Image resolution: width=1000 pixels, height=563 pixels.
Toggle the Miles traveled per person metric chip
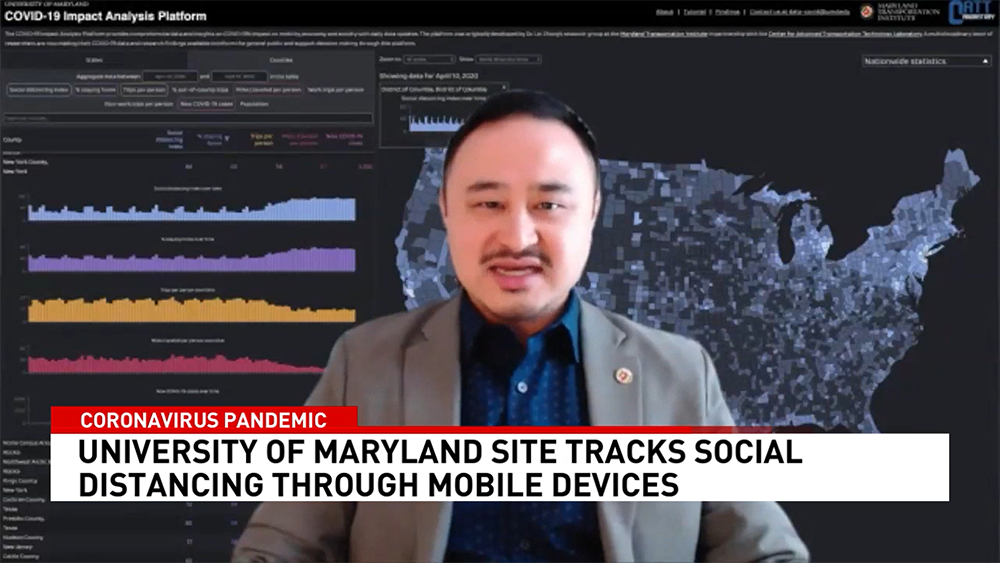click(x=268, y=90)
